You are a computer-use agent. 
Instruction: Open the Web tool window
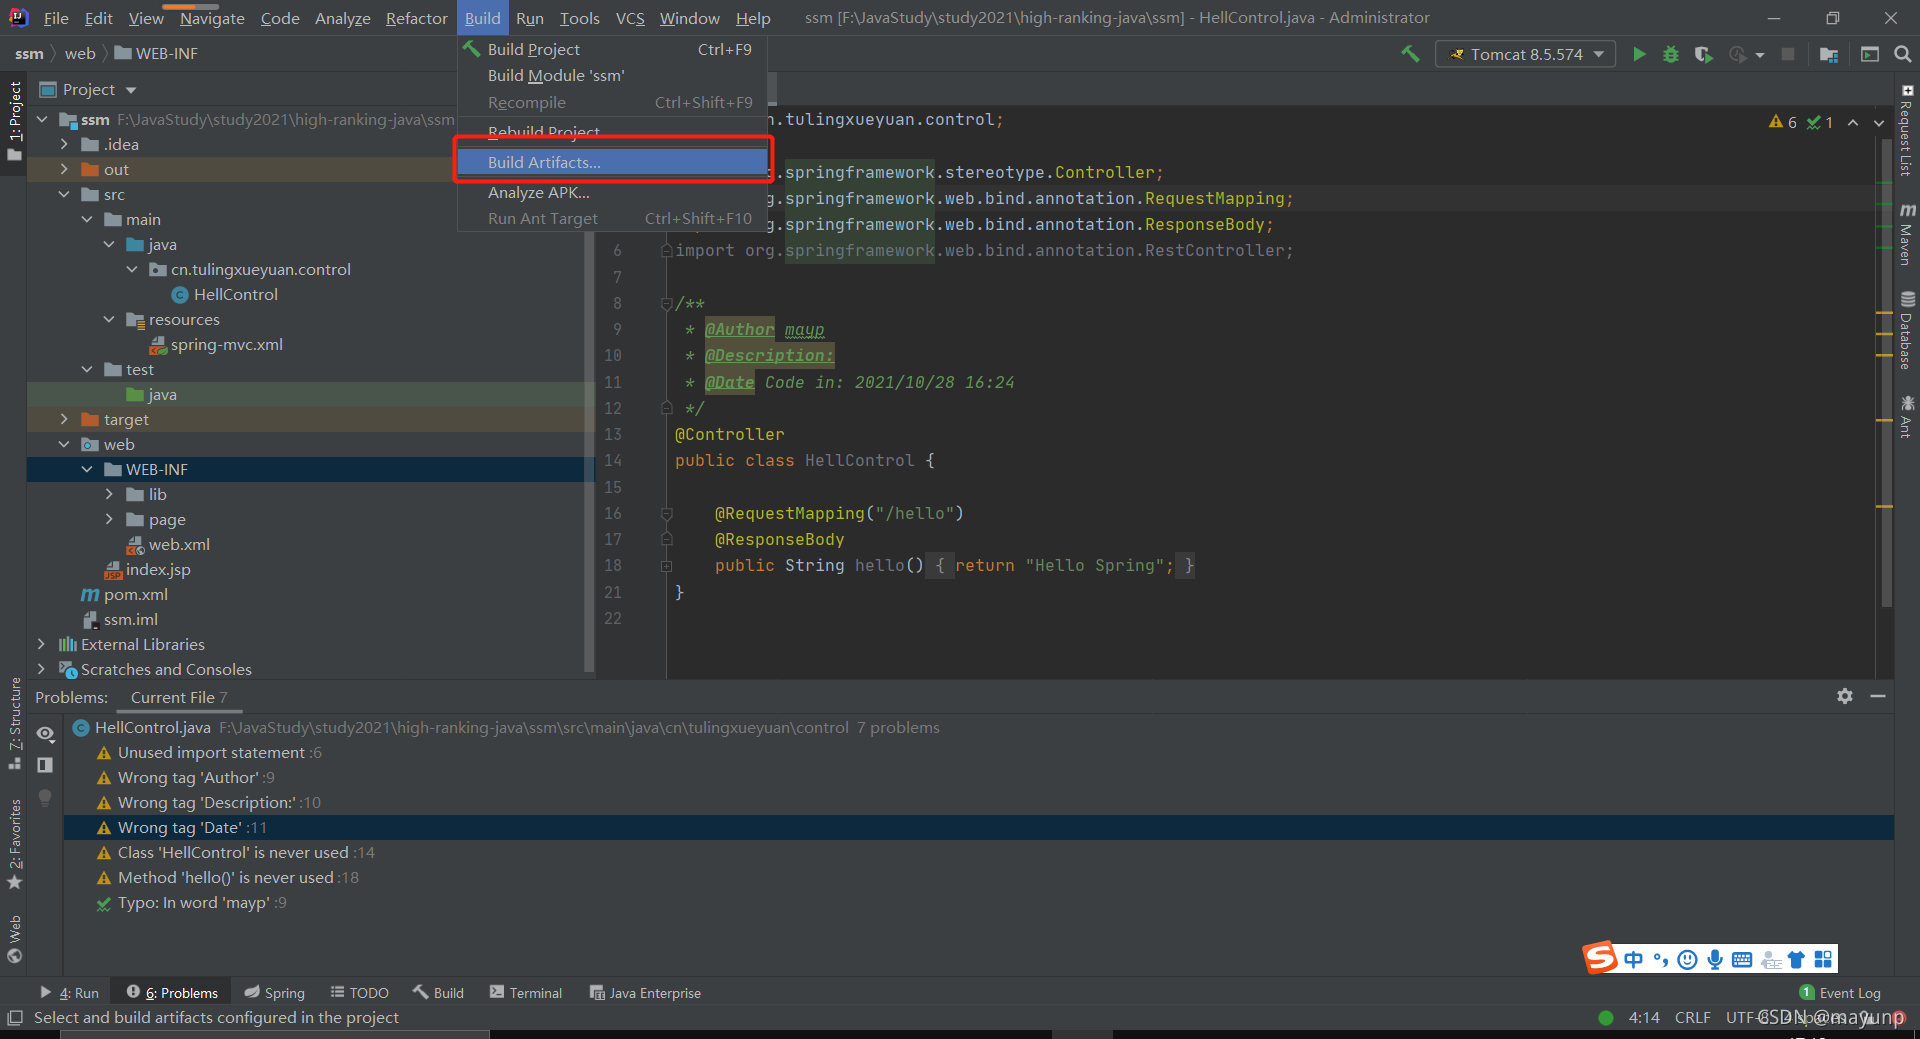[14, 938]
